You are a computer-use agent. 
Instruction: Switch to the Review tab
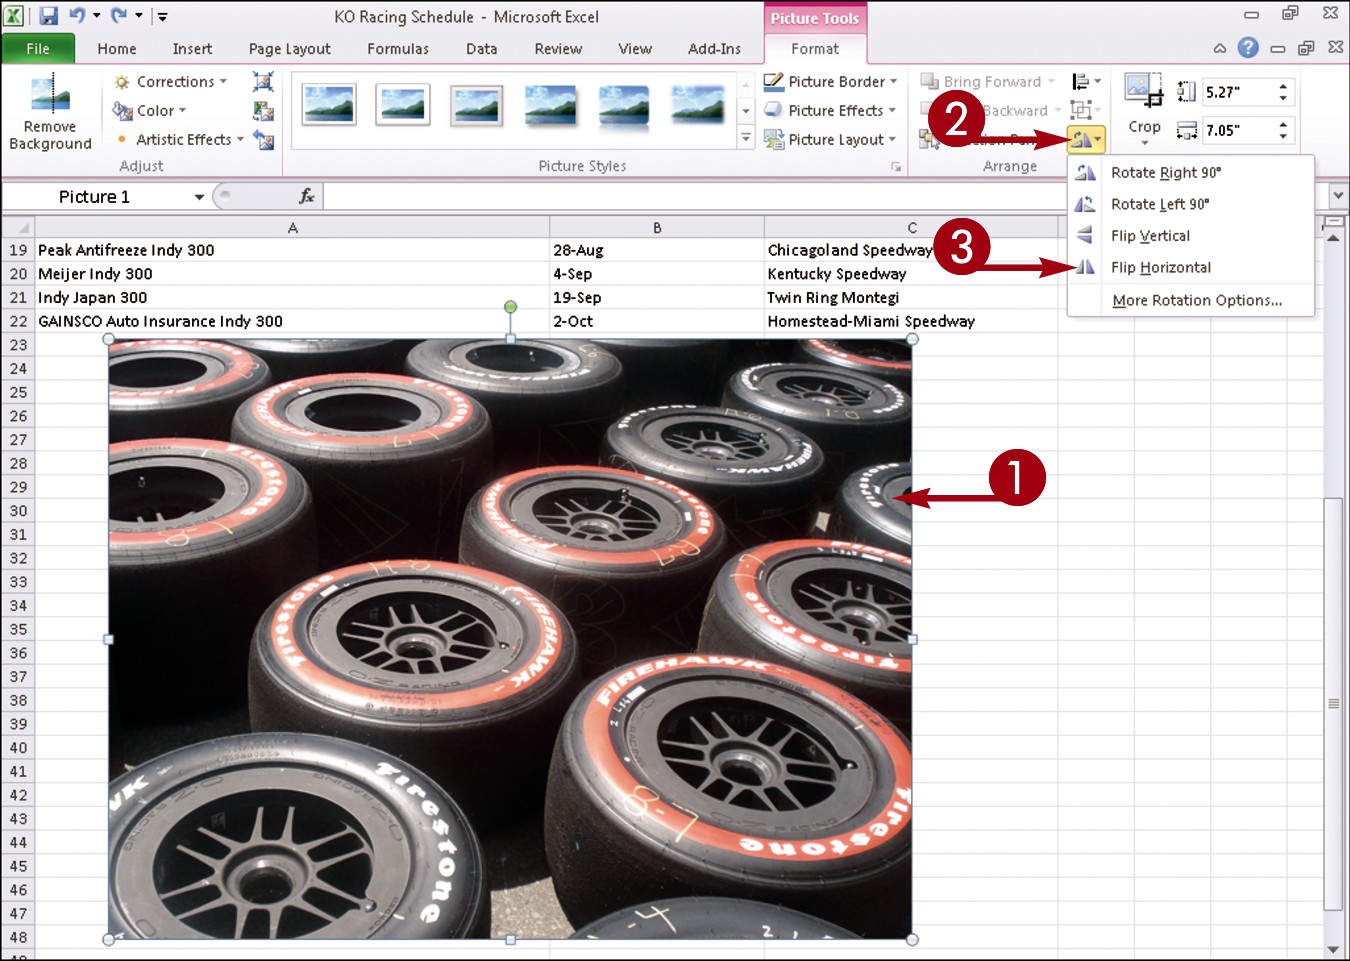coord(558,49)
